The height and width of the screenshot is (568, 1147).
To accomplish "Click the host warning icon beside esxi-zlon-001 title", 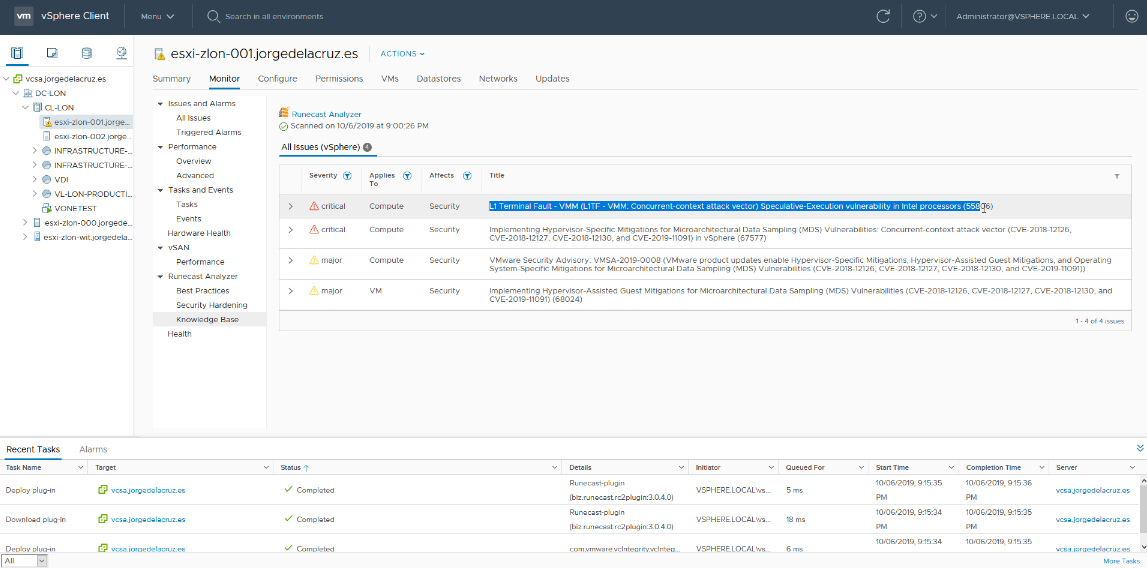I will pyautogui.click(x=160, y=54).
